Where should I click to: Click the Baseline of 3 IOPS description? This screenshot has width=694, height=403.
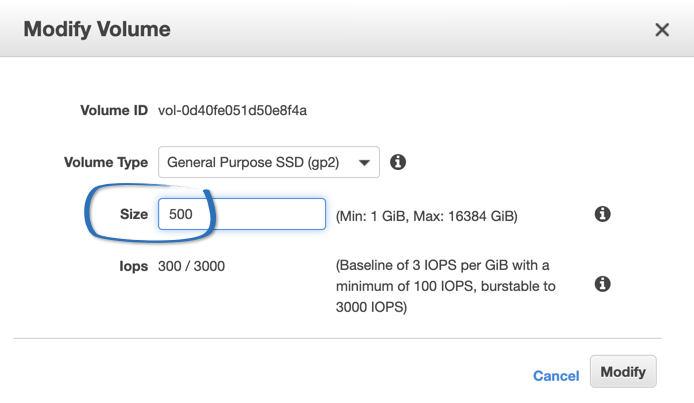[445, 286]
